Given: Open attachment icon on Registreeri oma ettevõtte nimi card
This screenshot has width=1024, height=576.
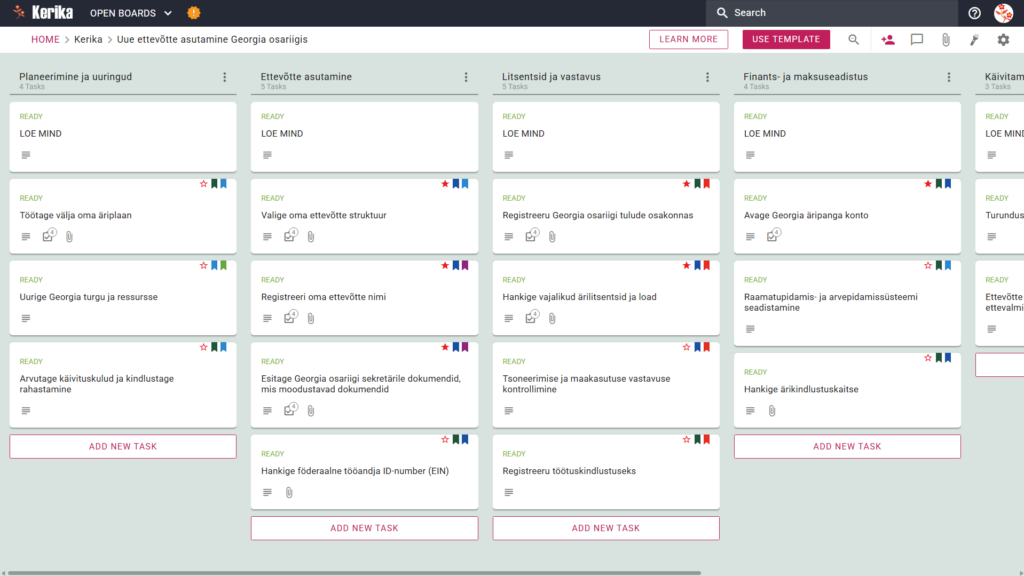Looking at the screenshot, I should (x=311, y=318).
